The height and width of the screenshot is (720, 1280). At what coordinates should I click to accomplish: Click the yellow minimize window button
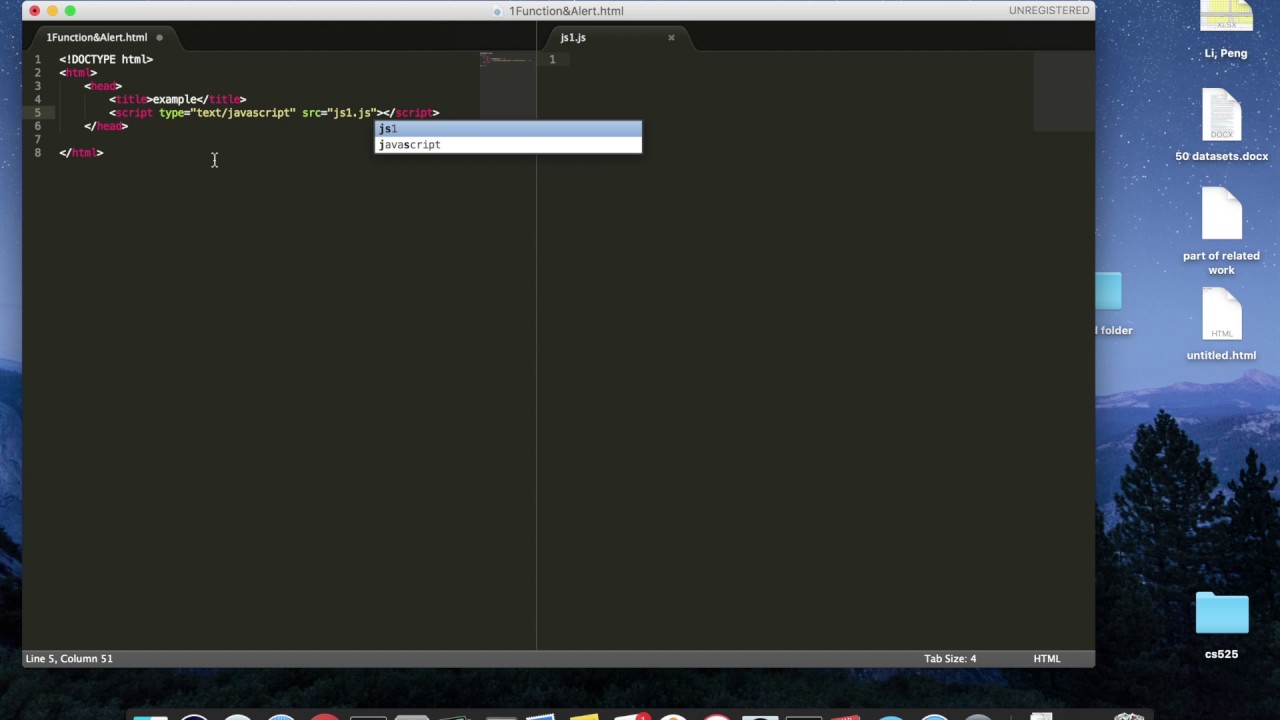point(52,10)
